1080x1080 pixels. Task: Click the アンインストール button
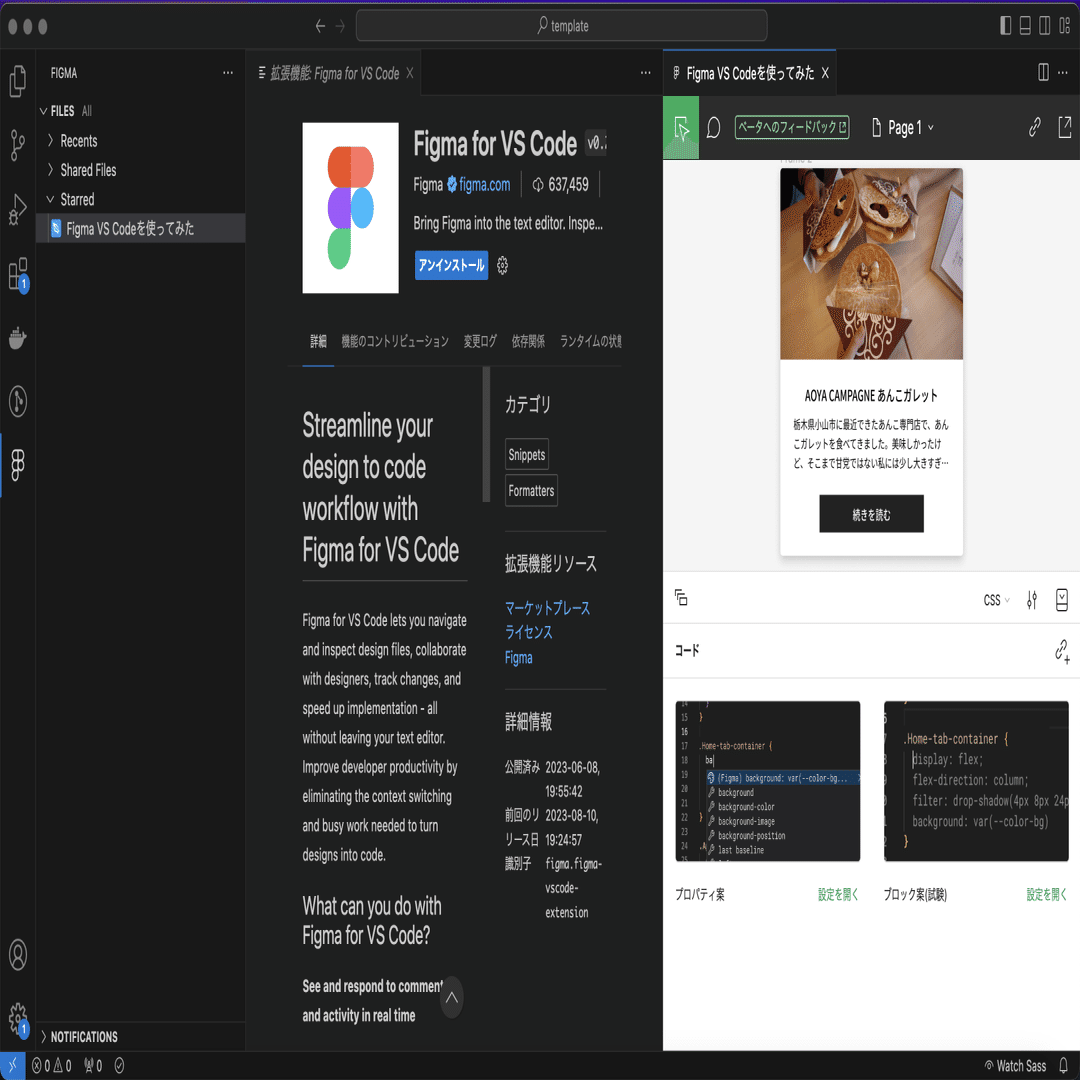point(451,265)
